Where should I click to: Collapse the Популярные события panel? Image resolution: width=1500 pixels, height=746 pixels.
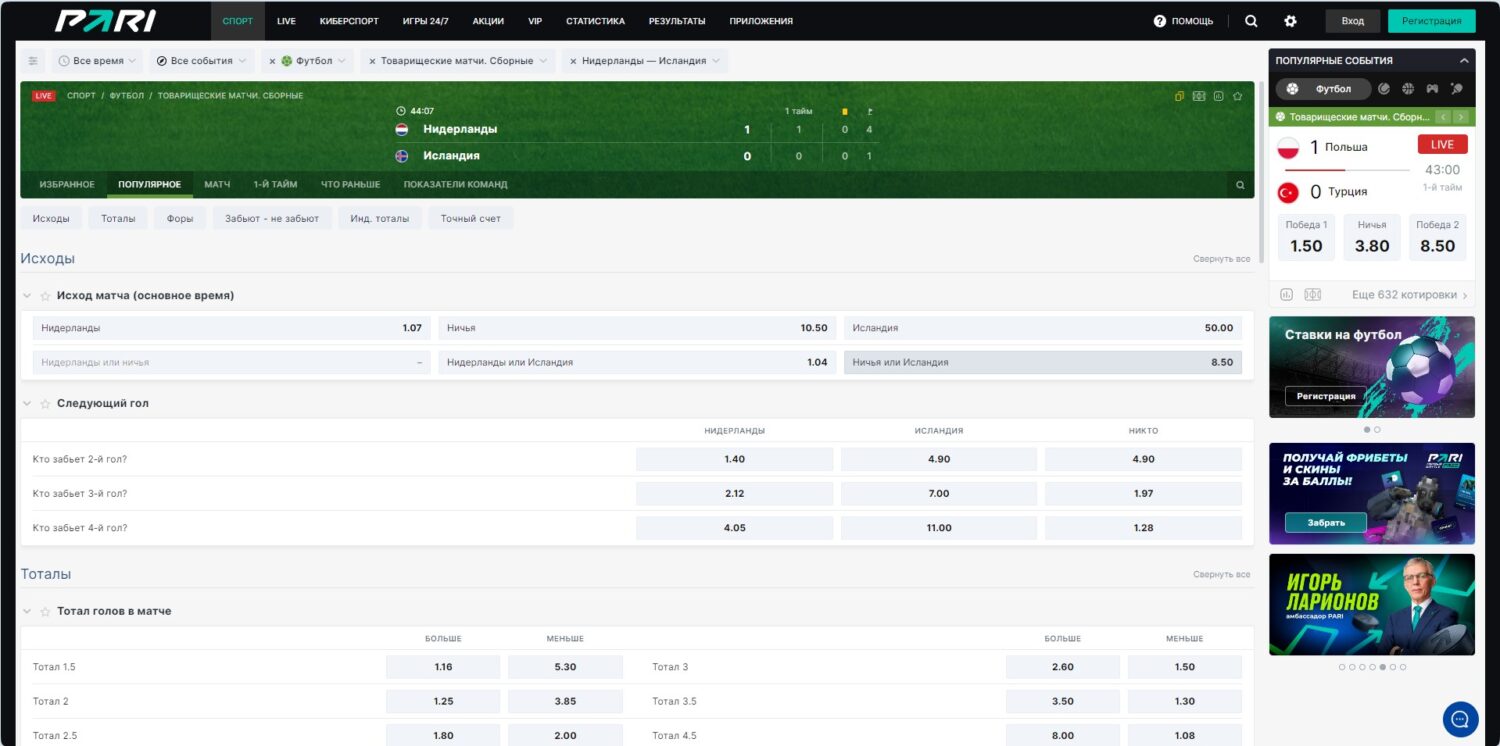1464,61
